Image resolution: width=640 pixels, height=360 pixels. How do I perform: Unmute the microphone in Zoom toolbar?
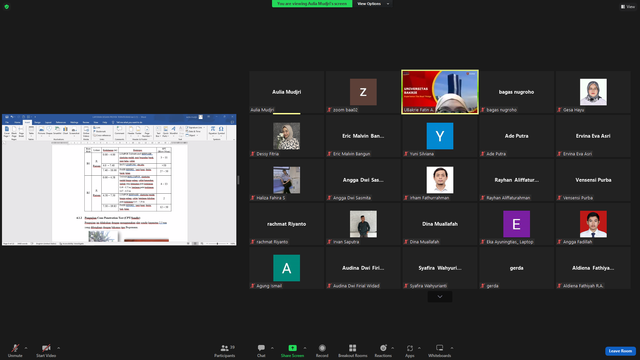click(x=15, y=350)
